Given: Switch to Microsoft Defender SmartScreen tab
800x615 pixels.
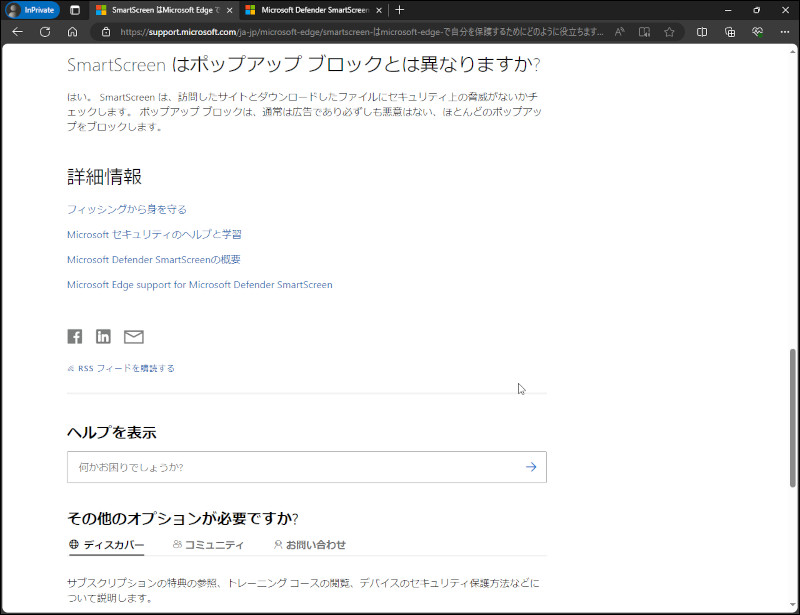Looking at the screenshot, I should click(312, 10).
